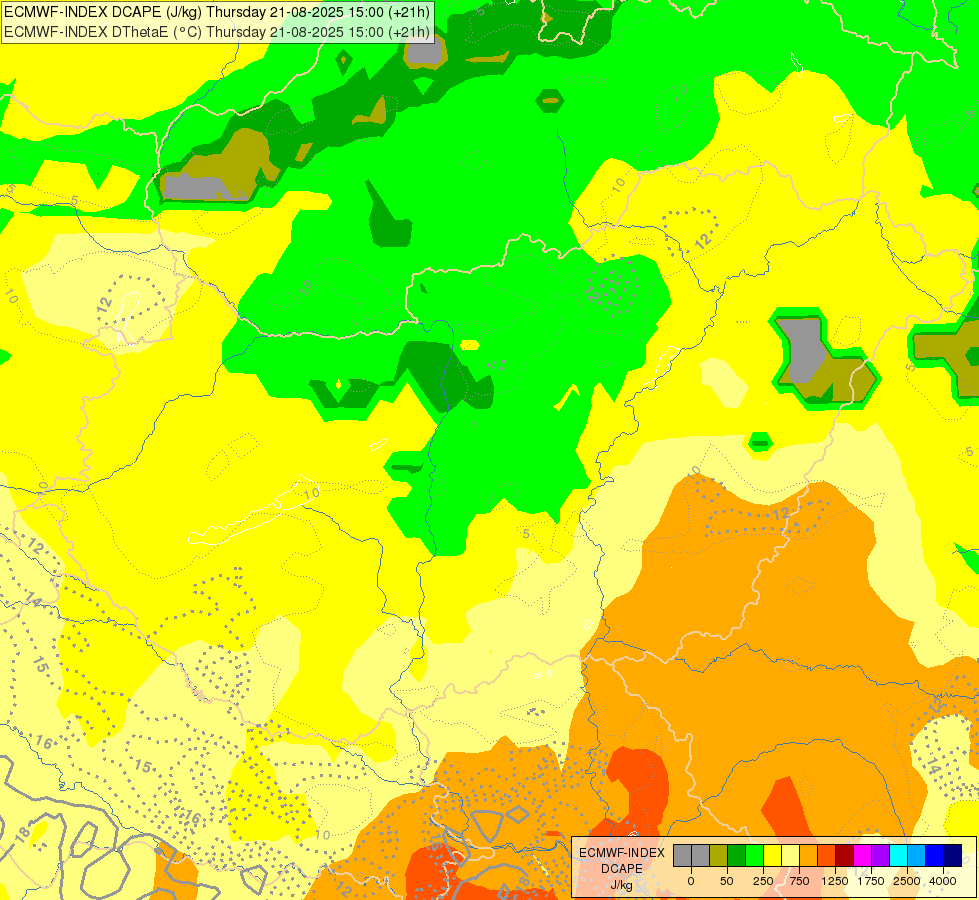Click the bright green legend swatch
979x900 pixels.
754,855
